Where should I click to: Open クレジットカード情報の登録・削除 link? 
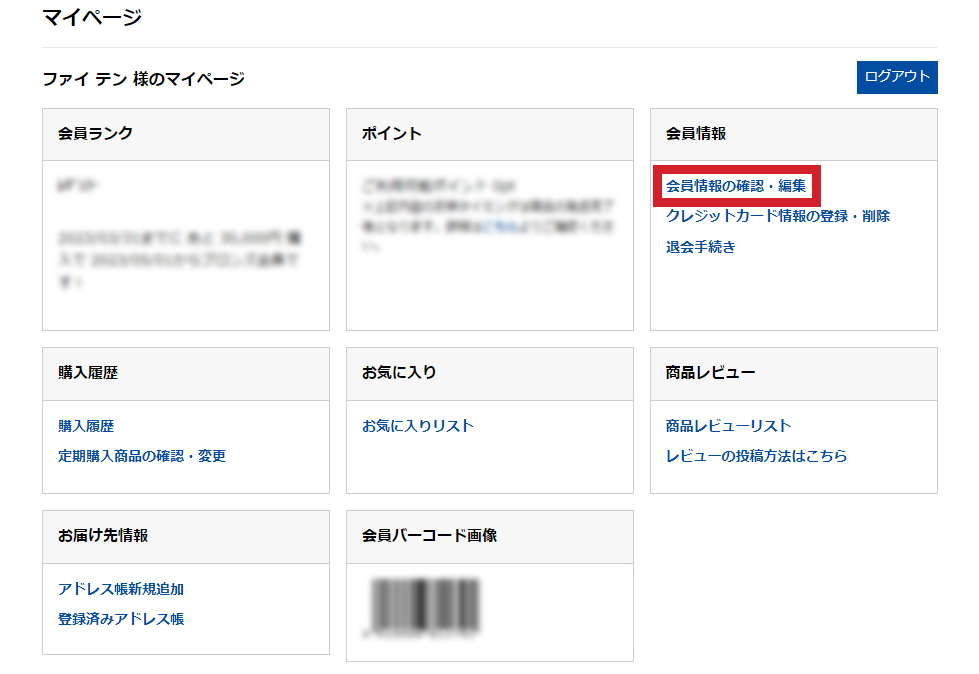[x=777, y=216]
